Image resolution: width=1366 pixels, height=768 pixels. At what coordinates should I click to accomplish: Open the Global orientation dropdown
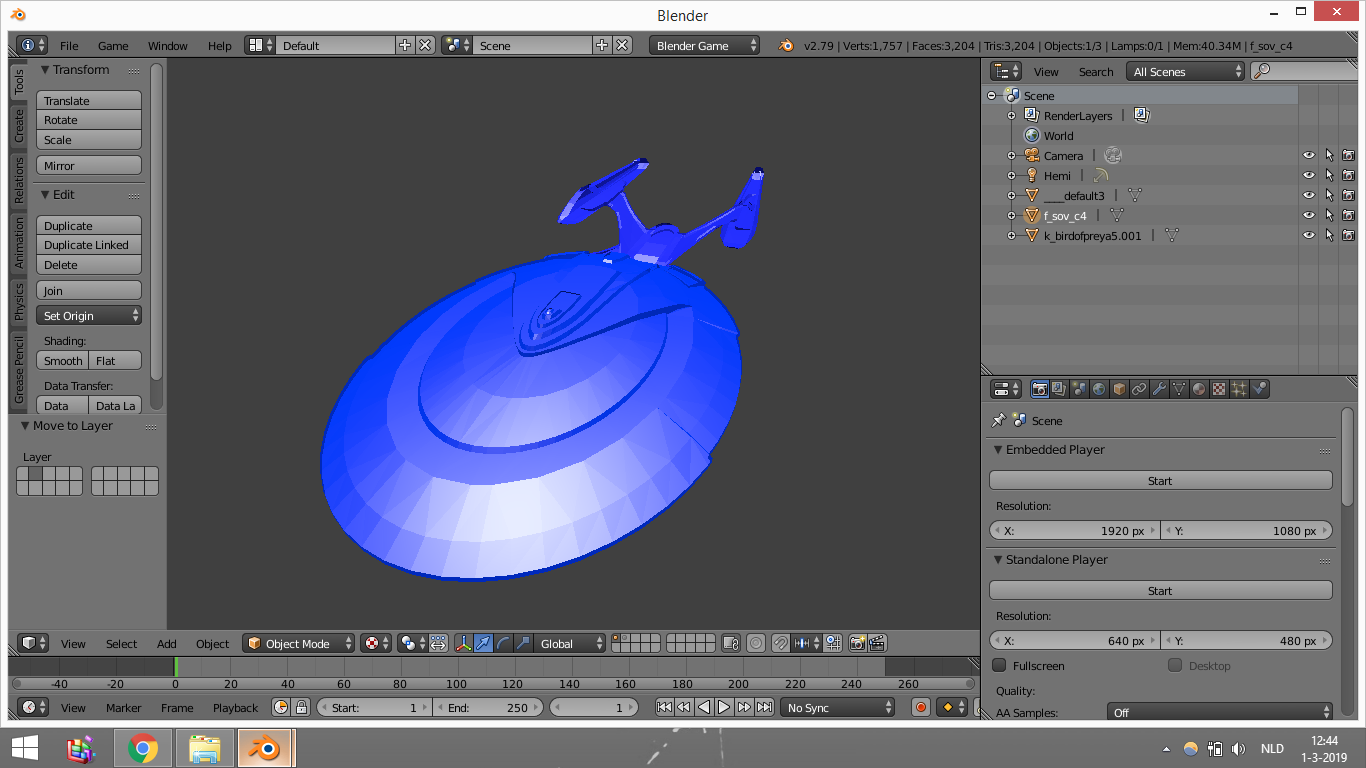pyautogui.click(x=570, y=643)
